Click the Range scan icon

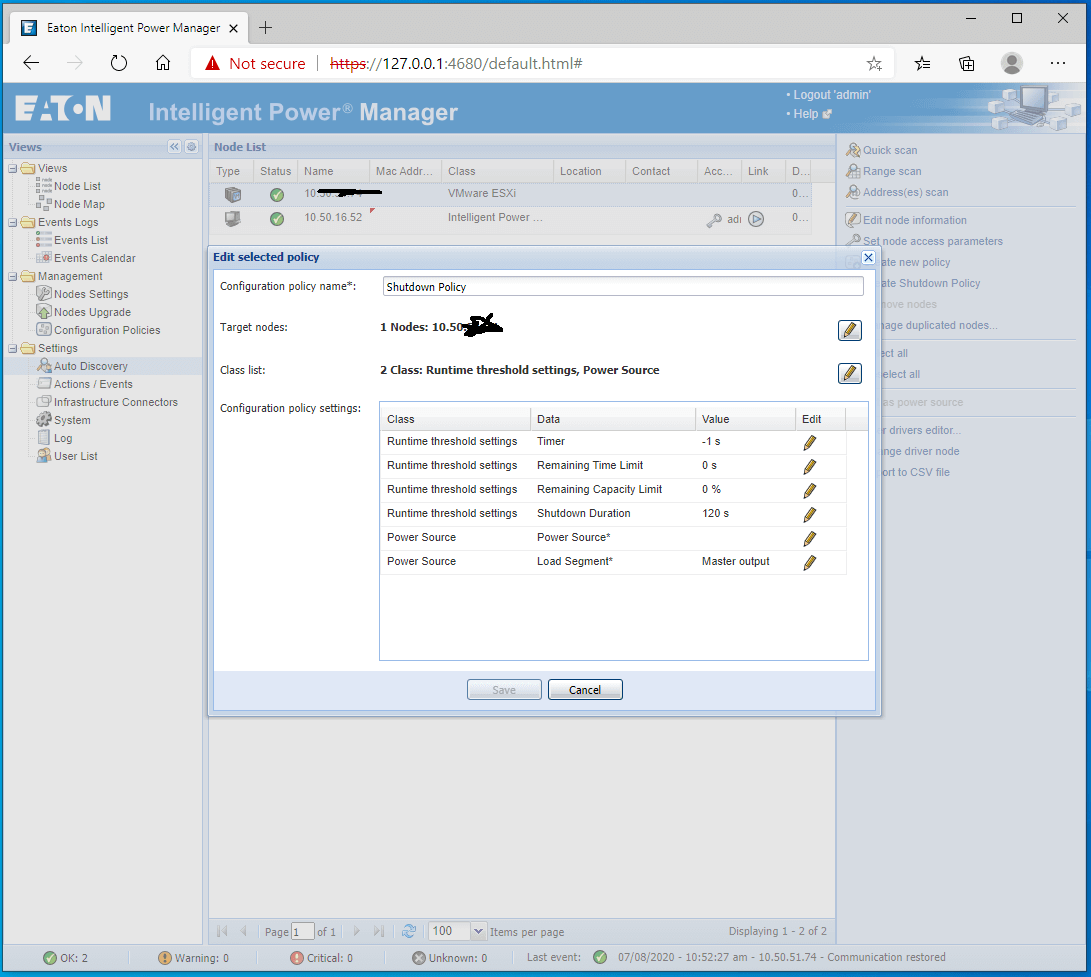coord(855,171)
